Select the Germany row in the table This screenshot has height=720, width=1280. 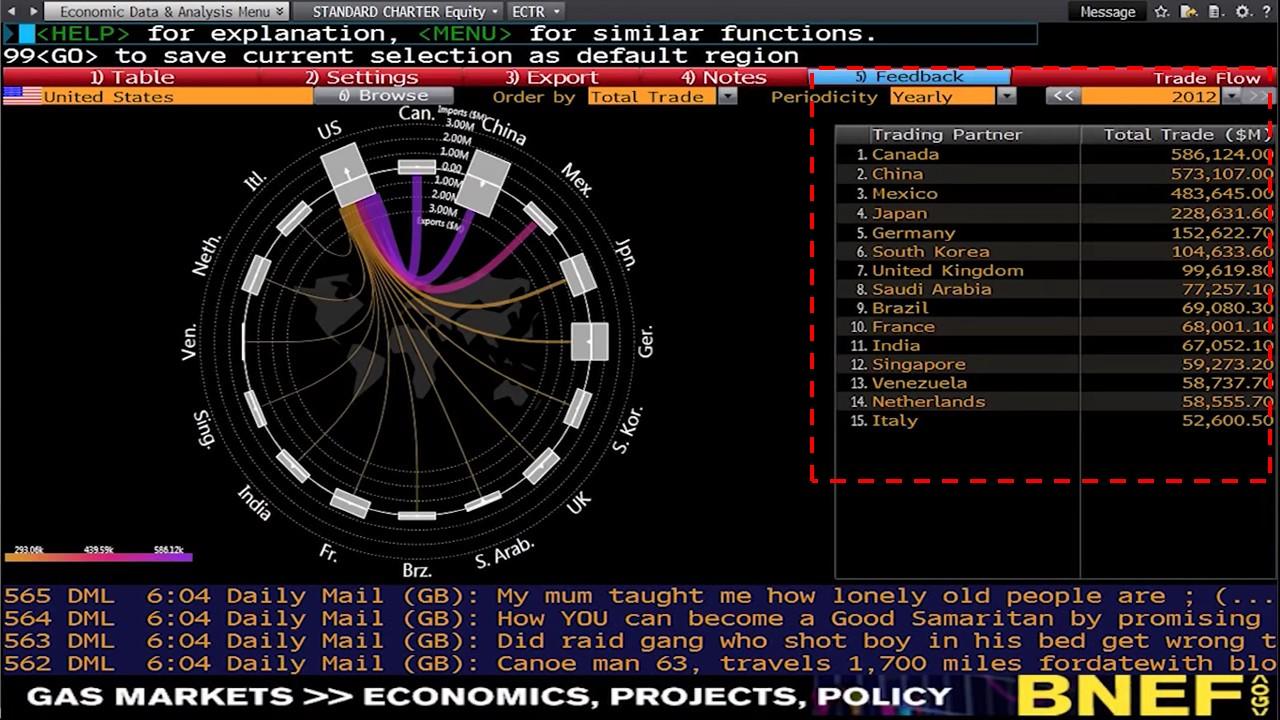pos(1055,232)
